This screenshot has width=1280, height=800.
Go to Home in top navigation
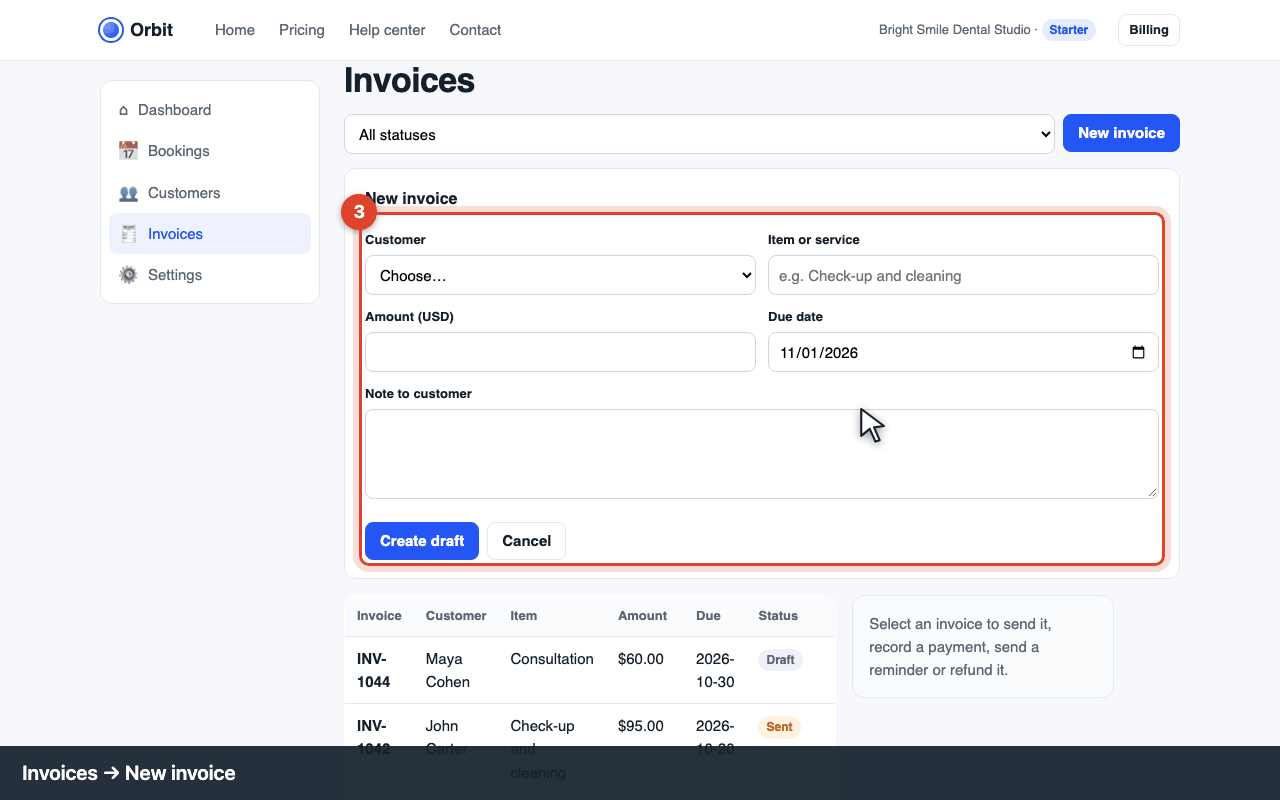point(235,30)
